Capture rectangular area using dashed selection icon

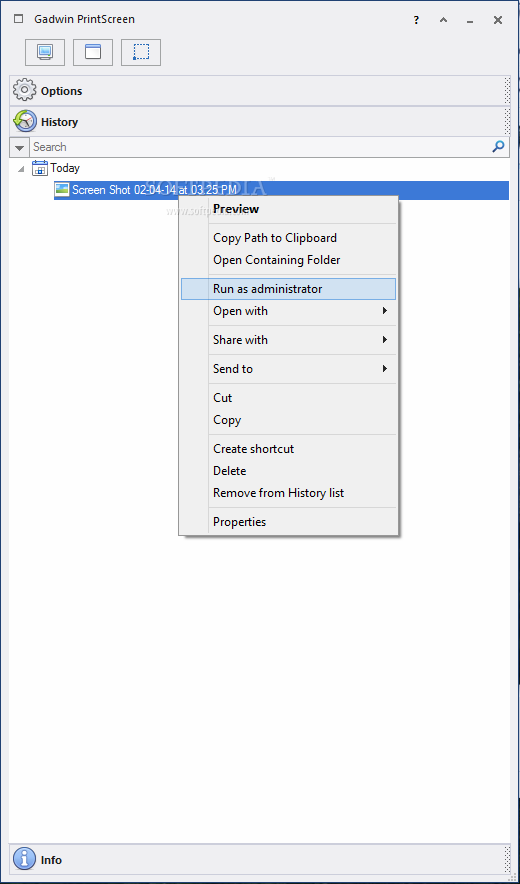[141, 52]
